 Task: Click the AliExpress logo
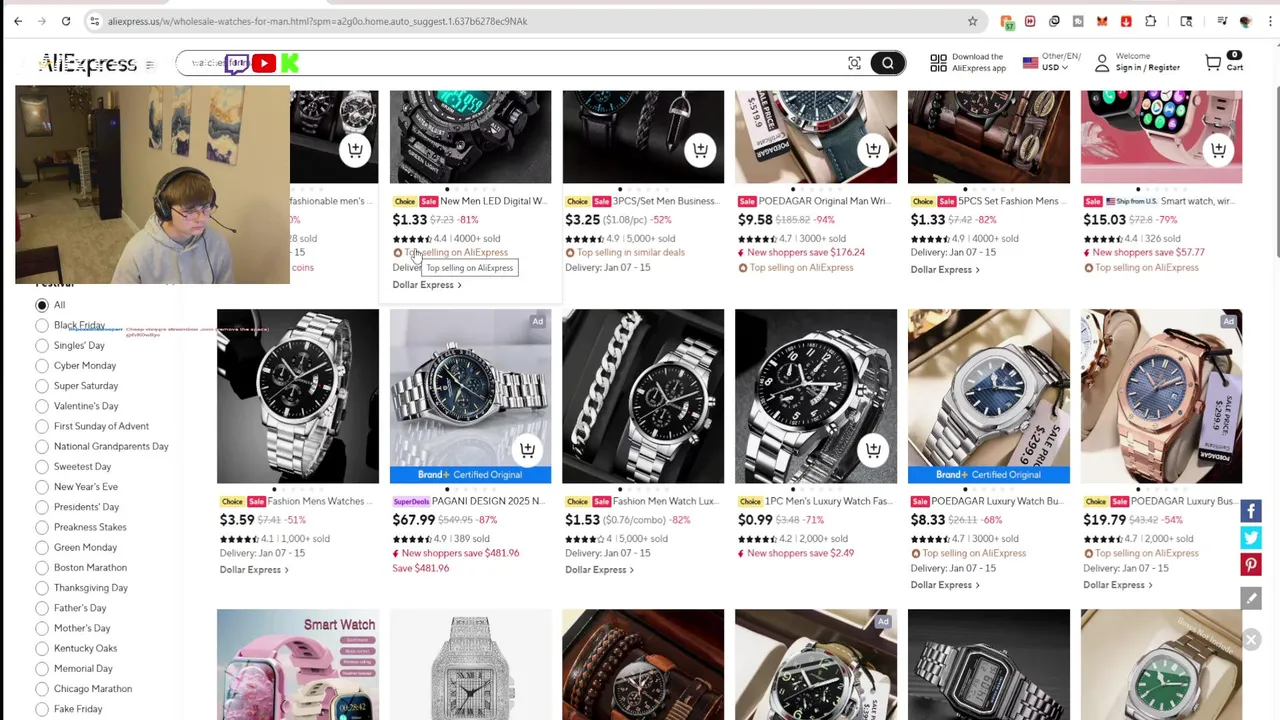click(88, 65)
